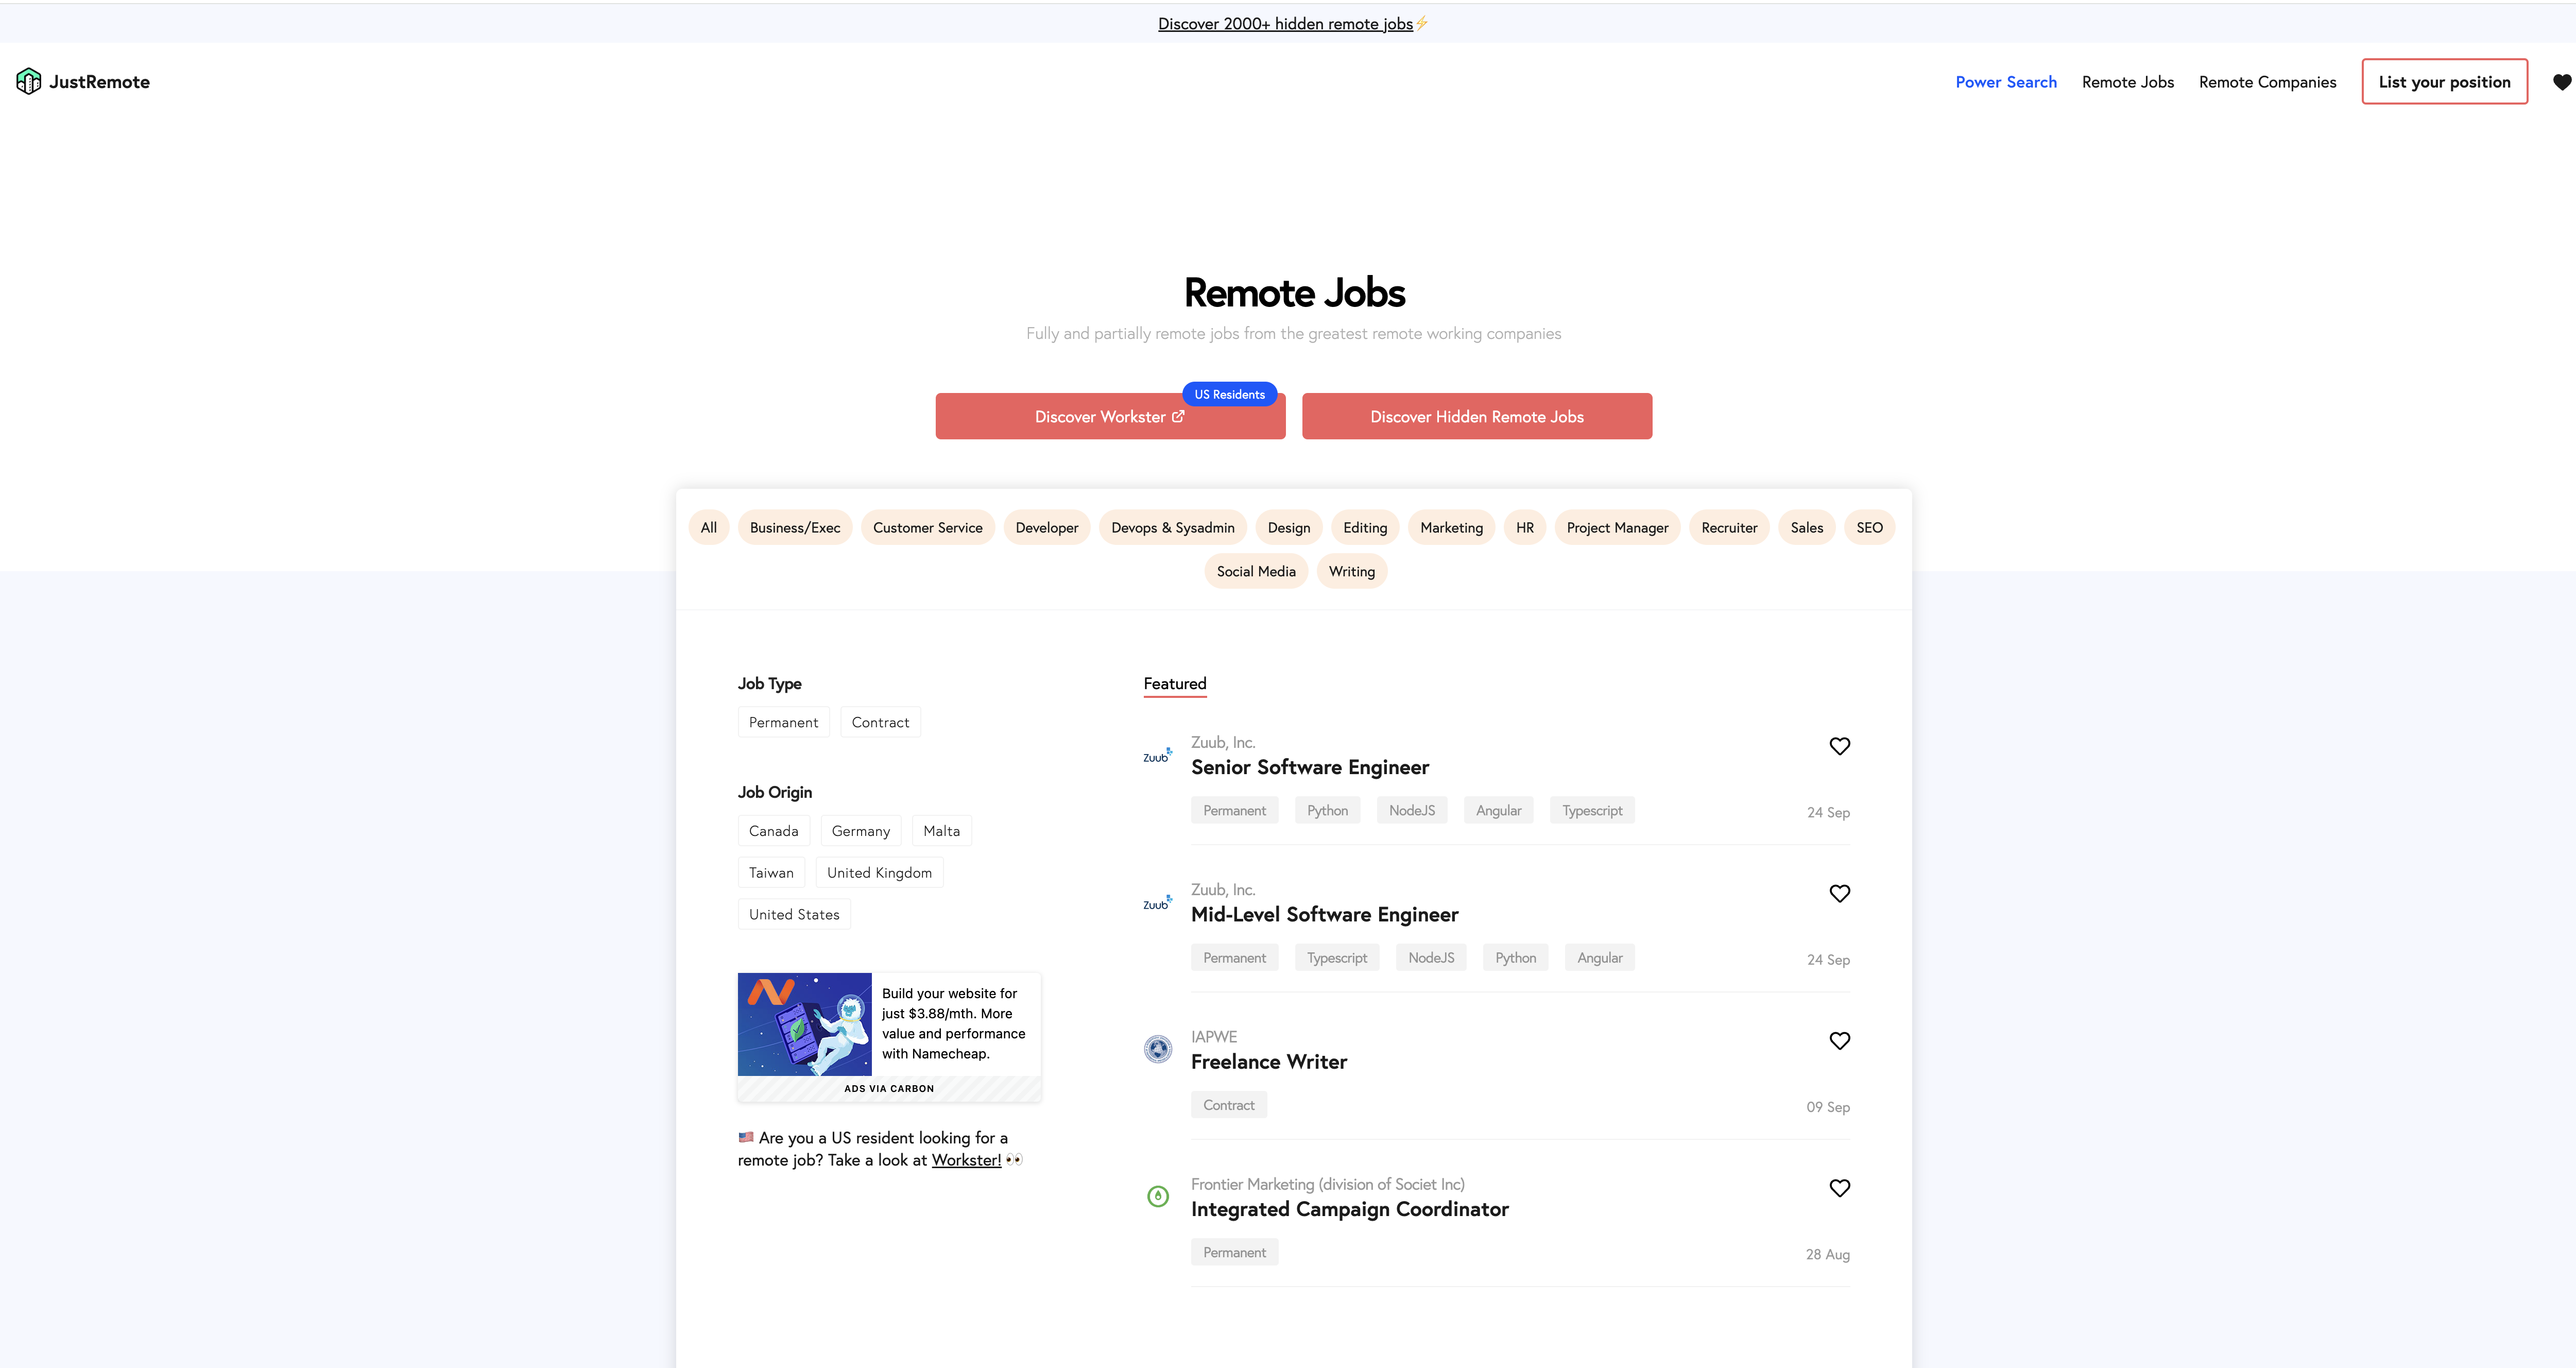Enable the United Kingdom origin filter
2576x1368 pixels.
pyautogui.click(x=879, y=873)
